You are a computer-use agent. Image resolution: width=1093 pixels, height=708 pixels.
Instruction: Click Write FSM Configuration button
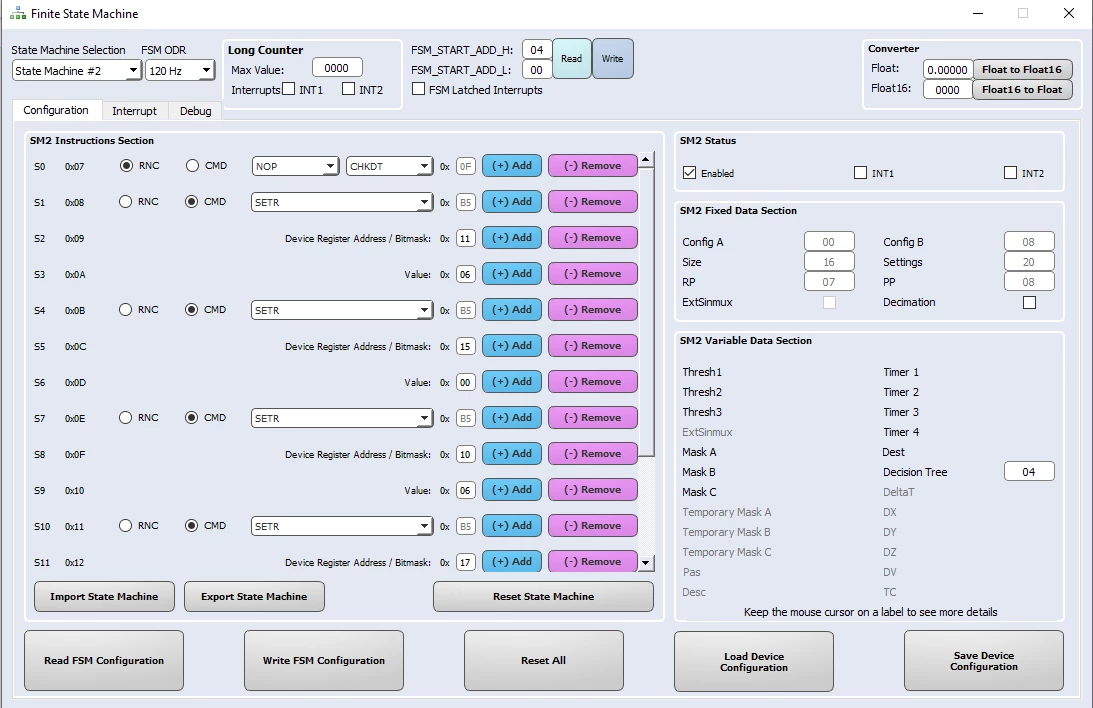323,661
